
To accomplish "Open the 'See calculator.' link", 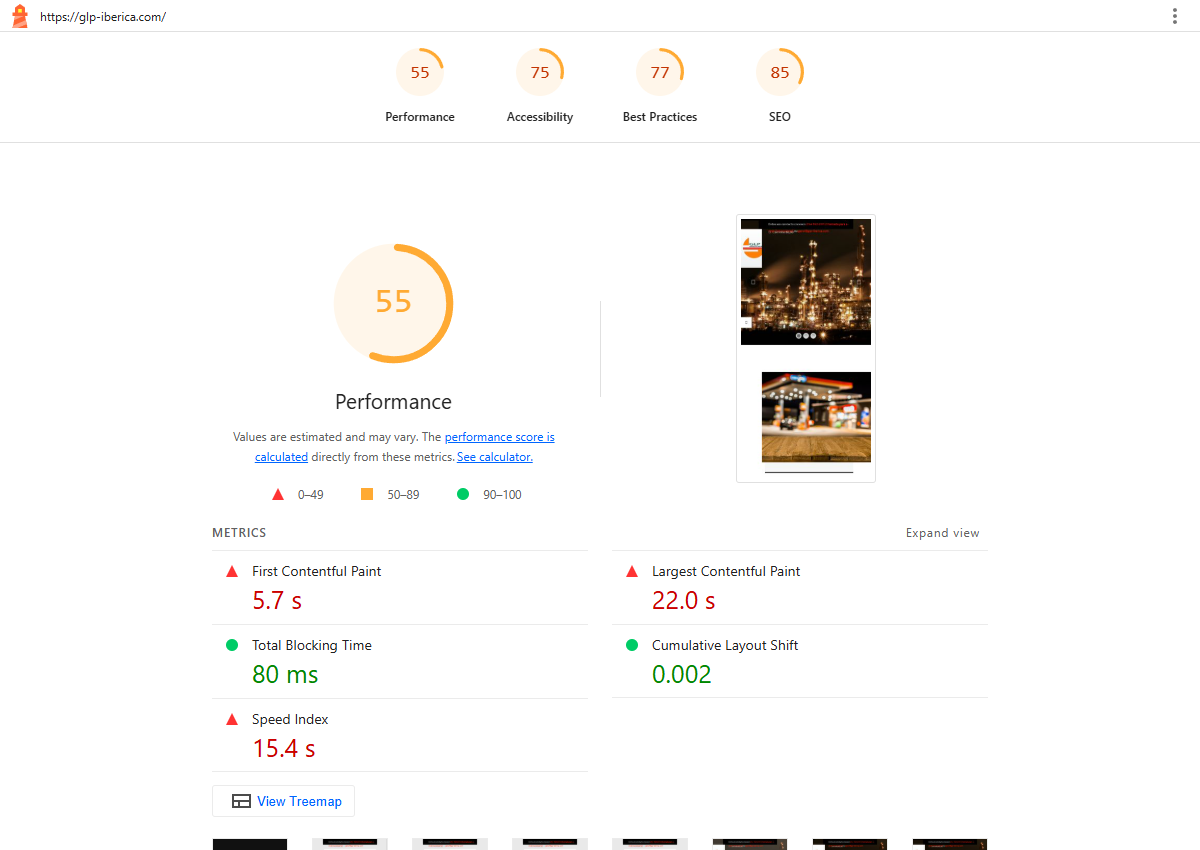I will 495,457.
